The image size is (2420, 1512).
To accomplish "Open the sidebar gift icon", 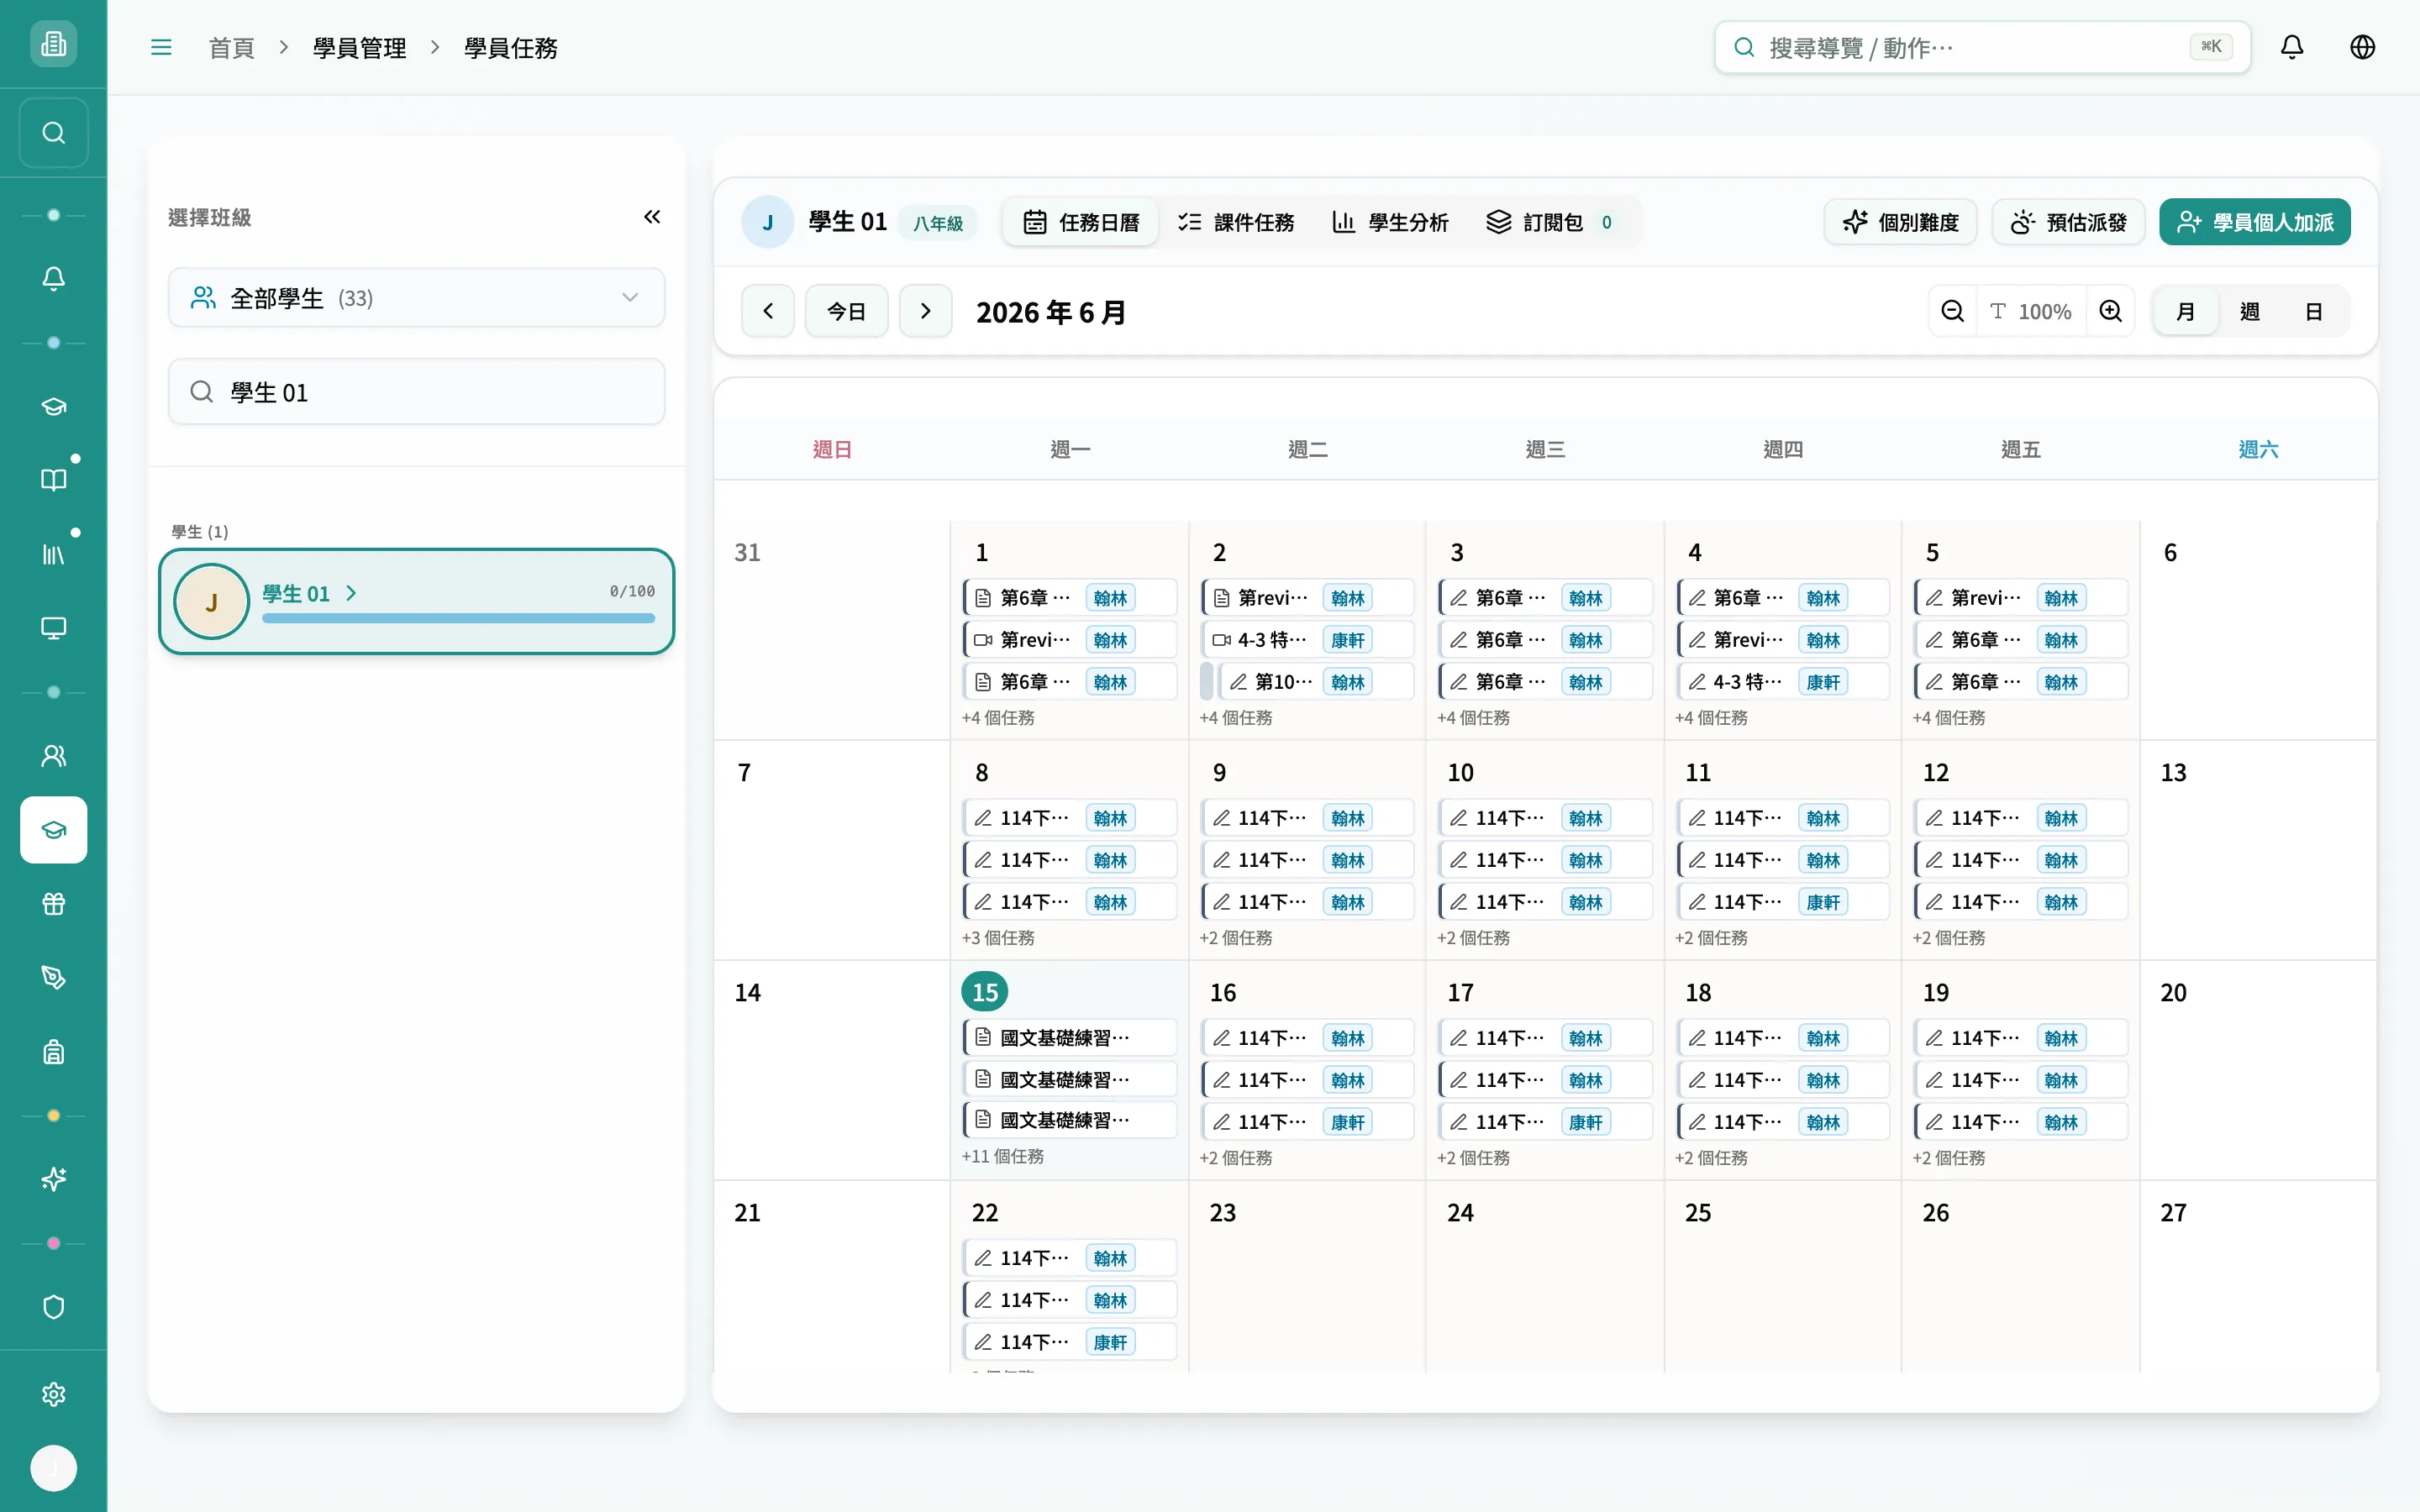I will (54, 904).
